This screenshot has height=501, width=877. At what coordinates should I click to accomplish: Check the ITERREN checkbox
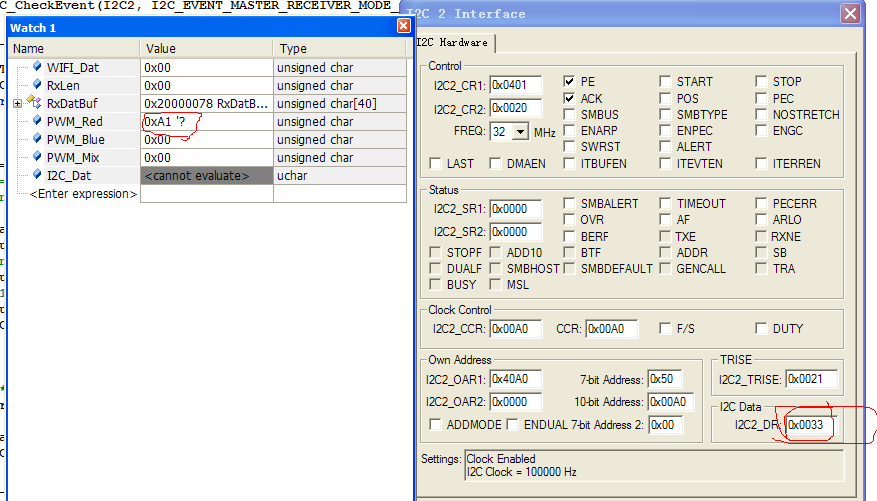(761, 163)
